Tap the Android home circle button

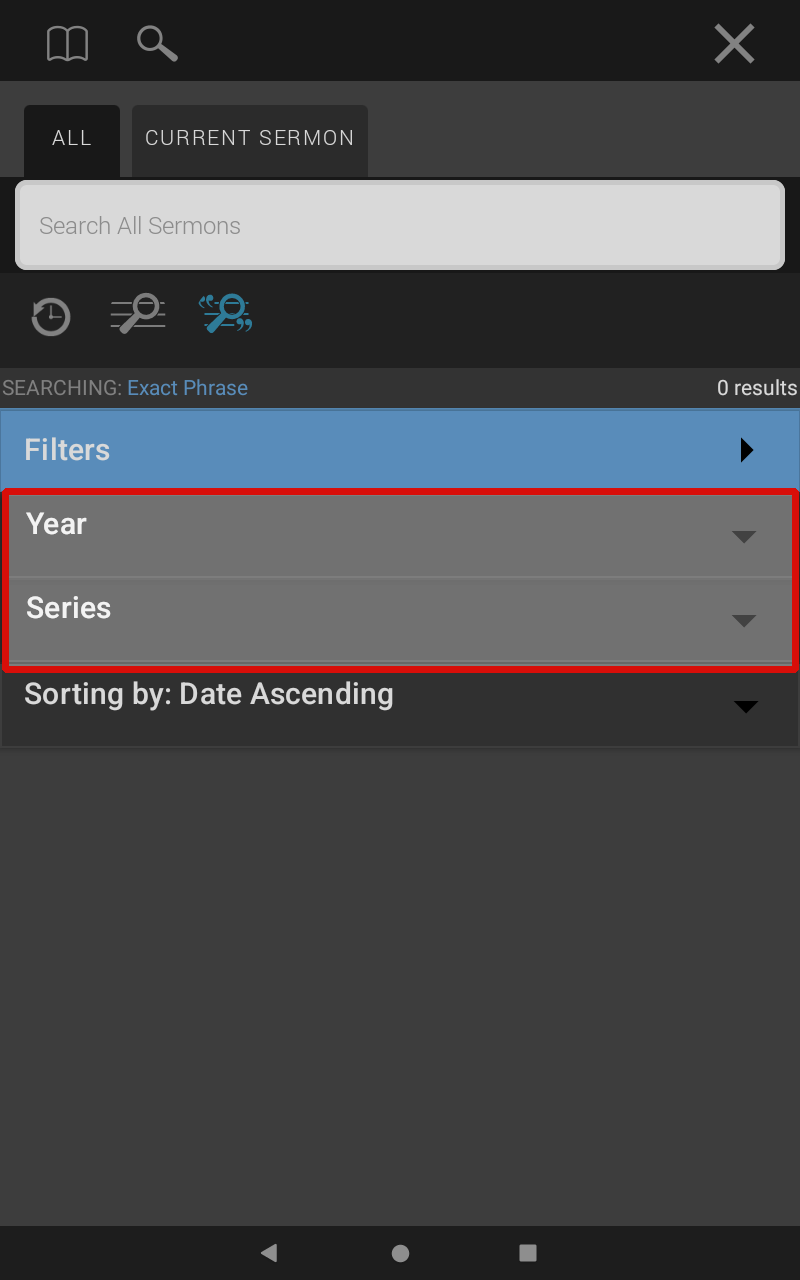tap(400, 1253)
